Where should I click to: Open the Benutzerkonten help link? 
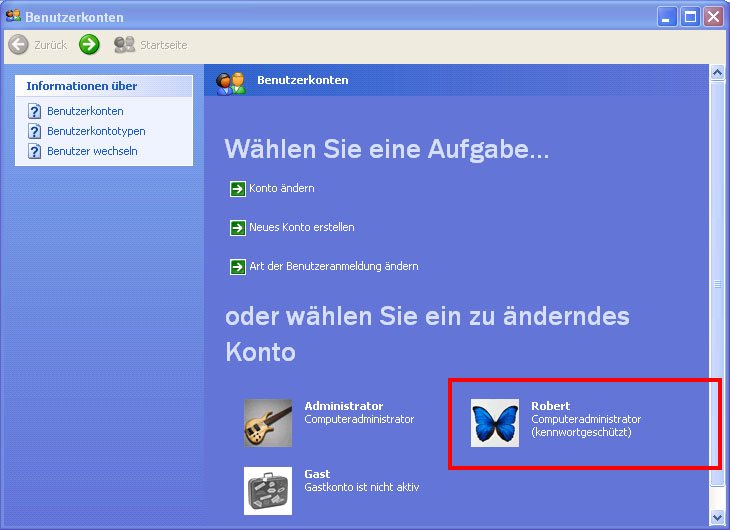click(x=85, y=111)
